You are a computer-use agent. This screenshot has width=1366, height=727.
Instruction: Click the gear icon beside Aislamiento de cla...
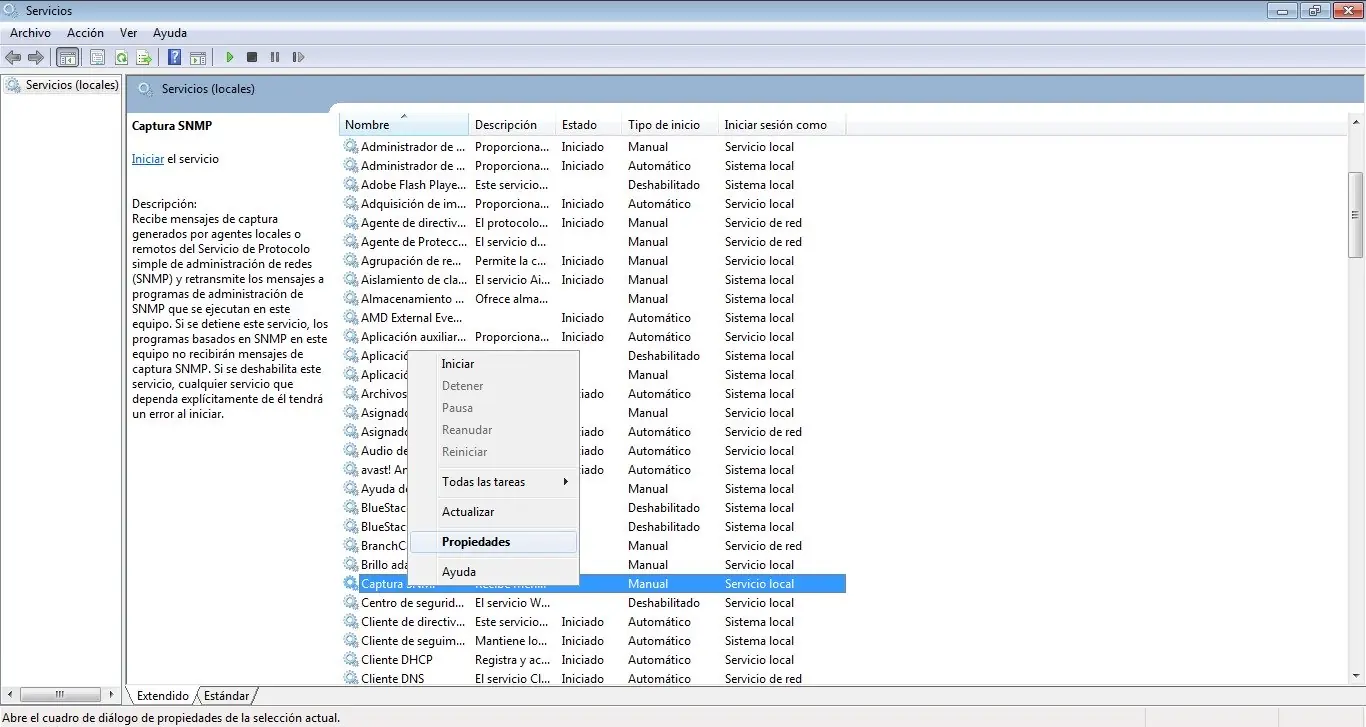tap(351, 280)
